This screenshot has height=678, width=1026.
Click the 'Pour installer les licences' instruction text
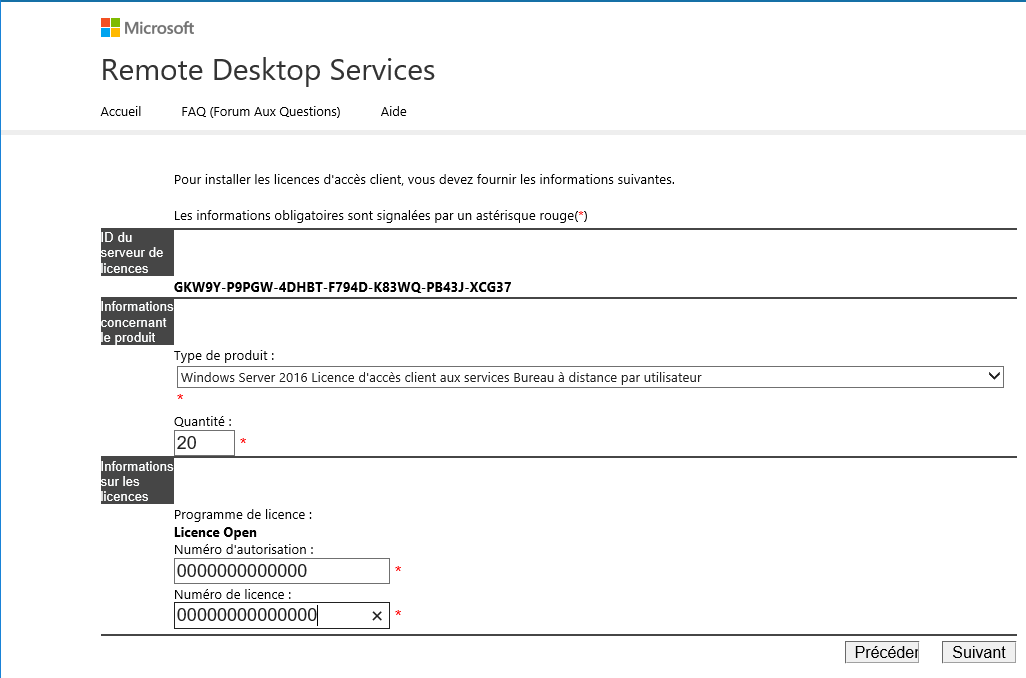tap(424, 179)
